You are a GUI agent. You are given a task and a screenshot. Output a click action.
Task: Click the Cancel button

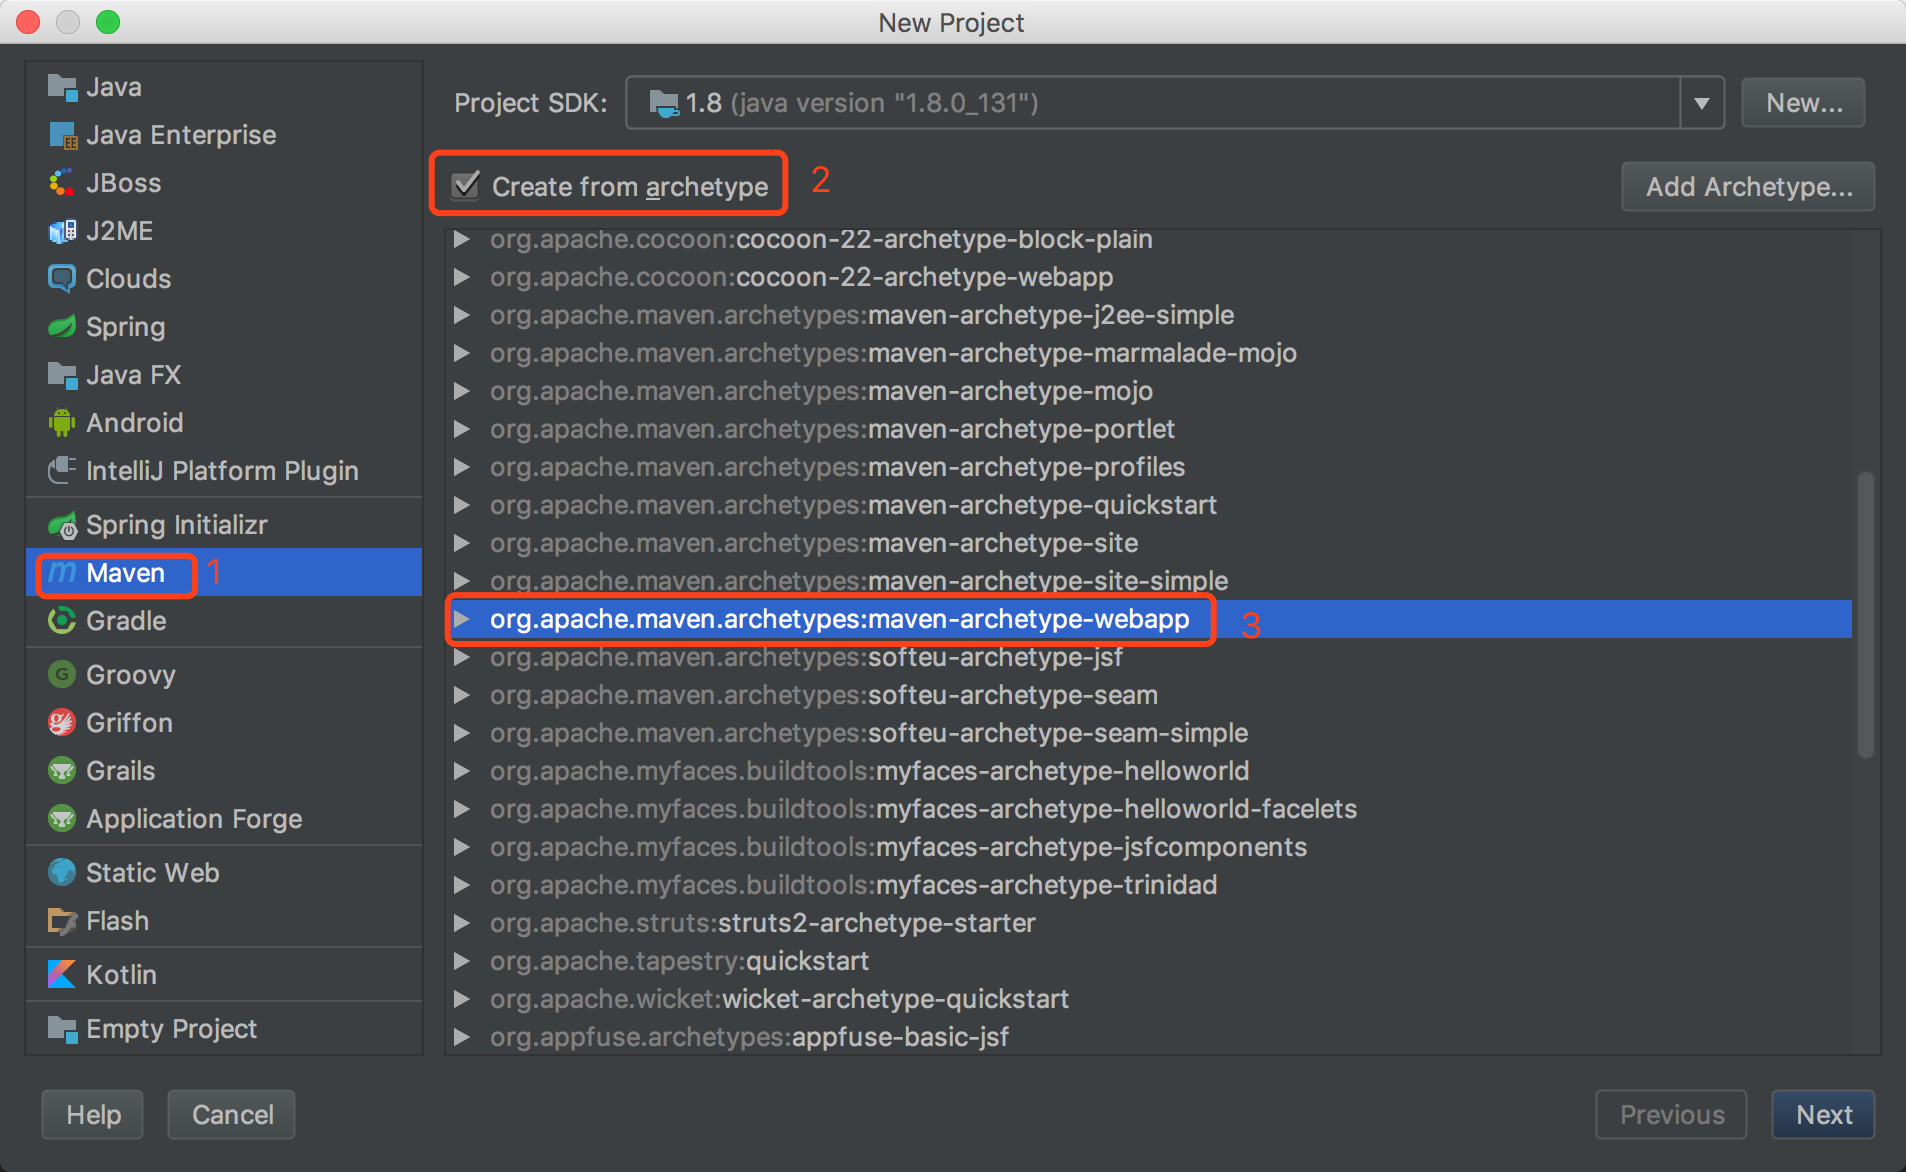coord(232,1114)
